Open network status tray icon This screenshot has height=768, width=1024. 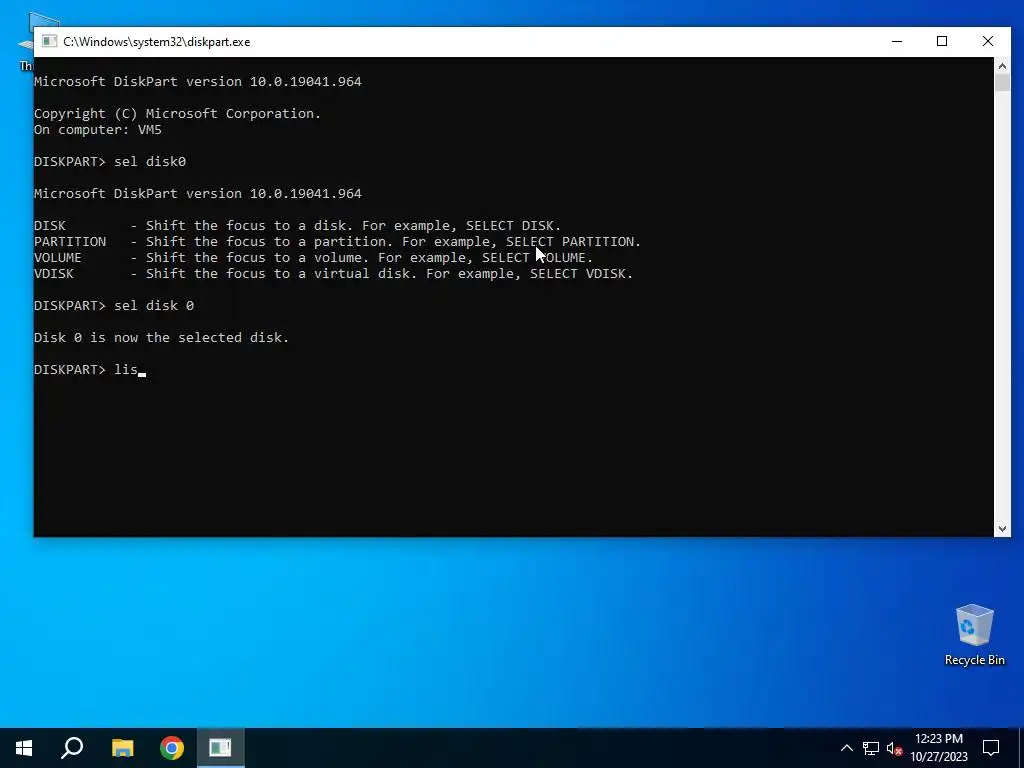(871, 748)
